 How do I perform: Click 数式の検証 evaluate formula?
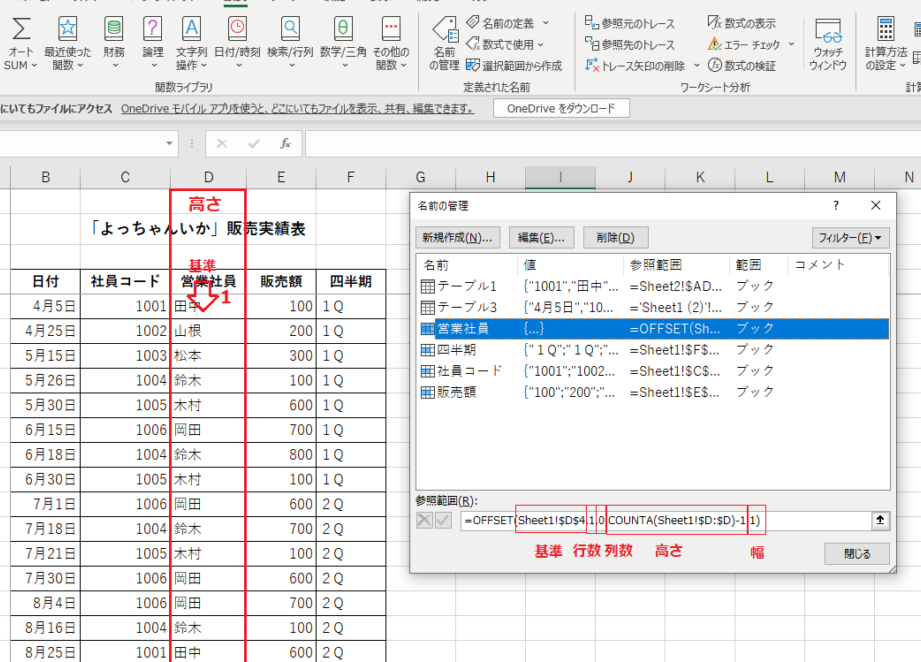tap(741, 66)
